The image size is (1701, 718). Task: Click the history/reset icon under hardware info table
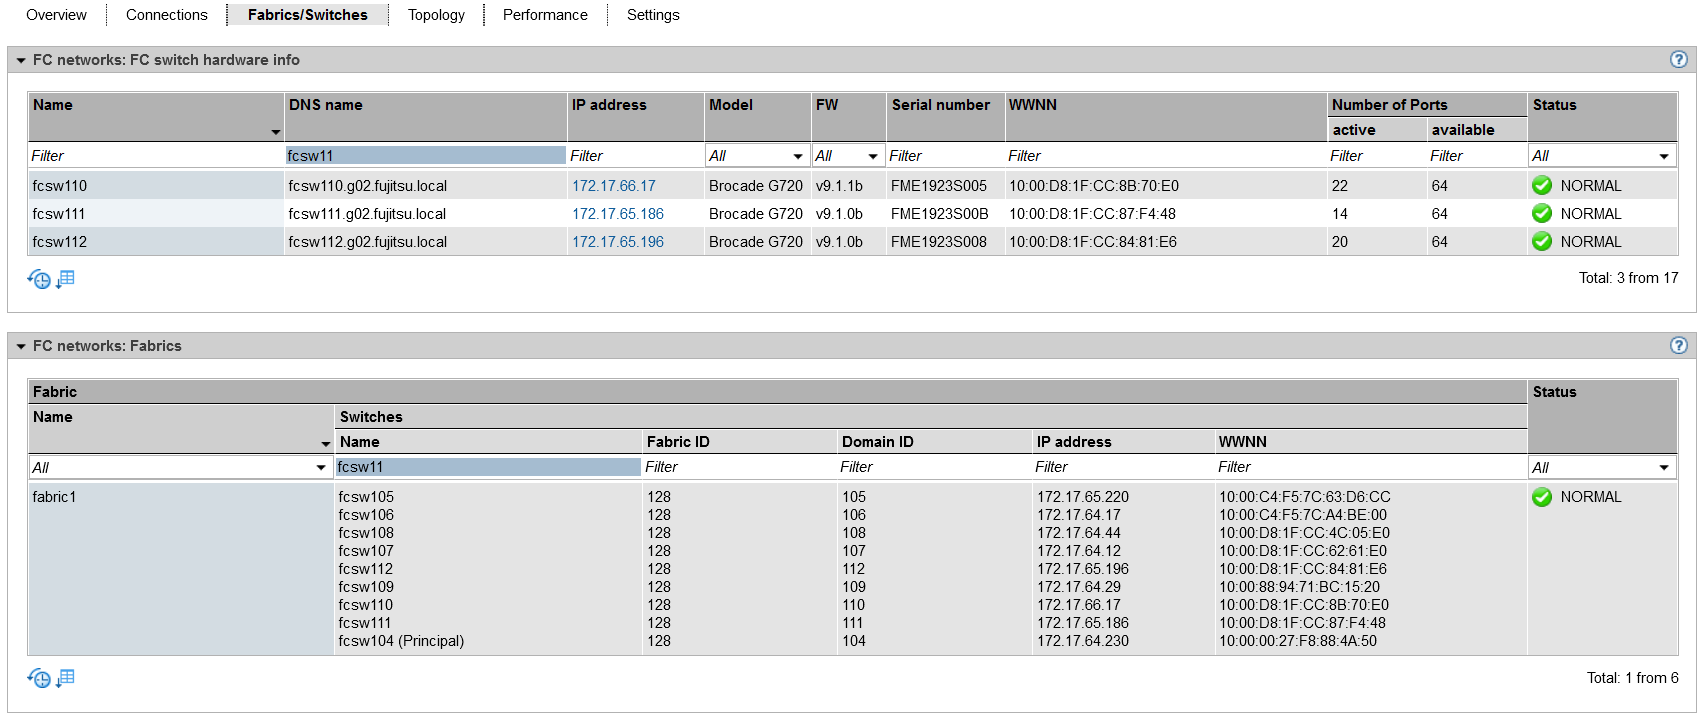tap(39, 280)
